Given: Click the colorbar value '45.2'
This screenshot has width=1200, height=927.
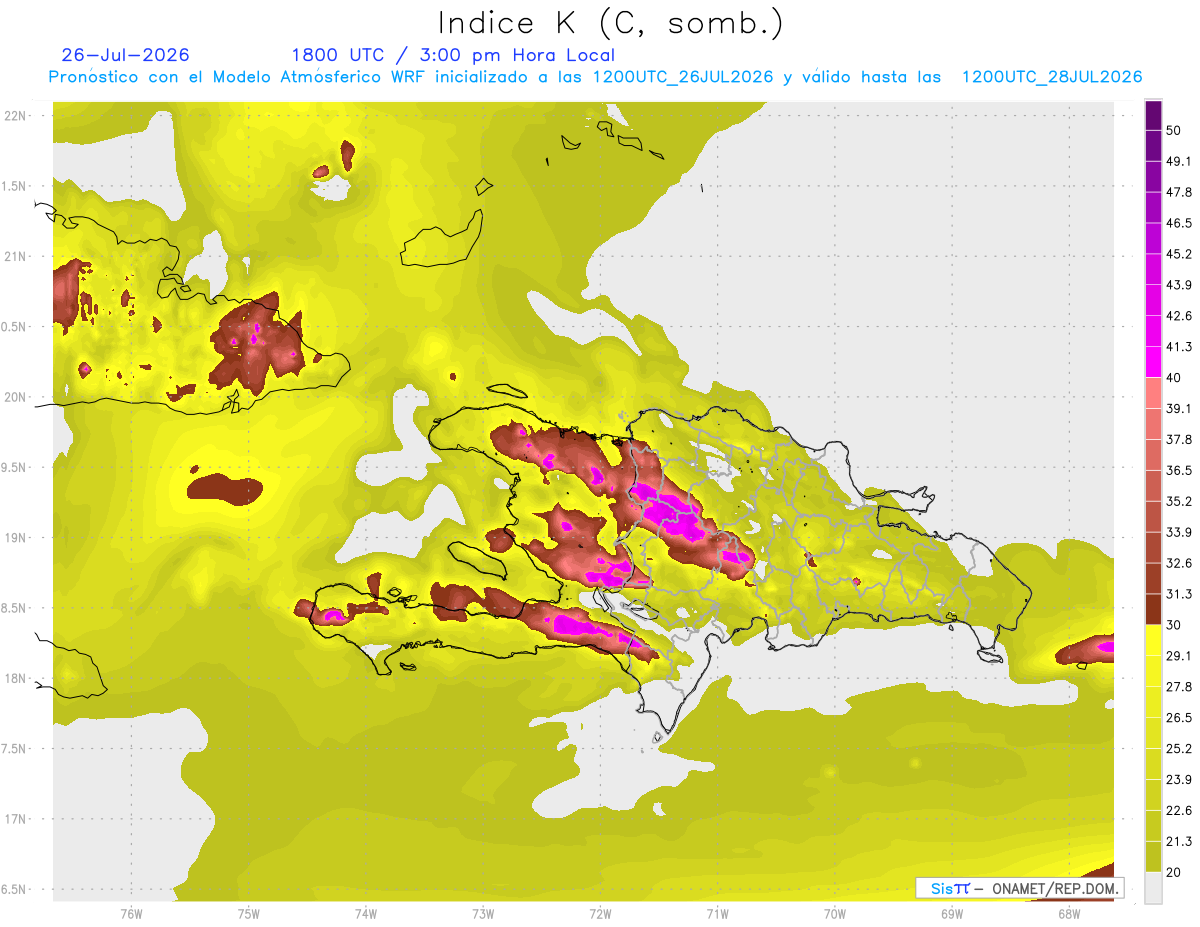Looking at the screenshot, I should (x=1179, y=254).
